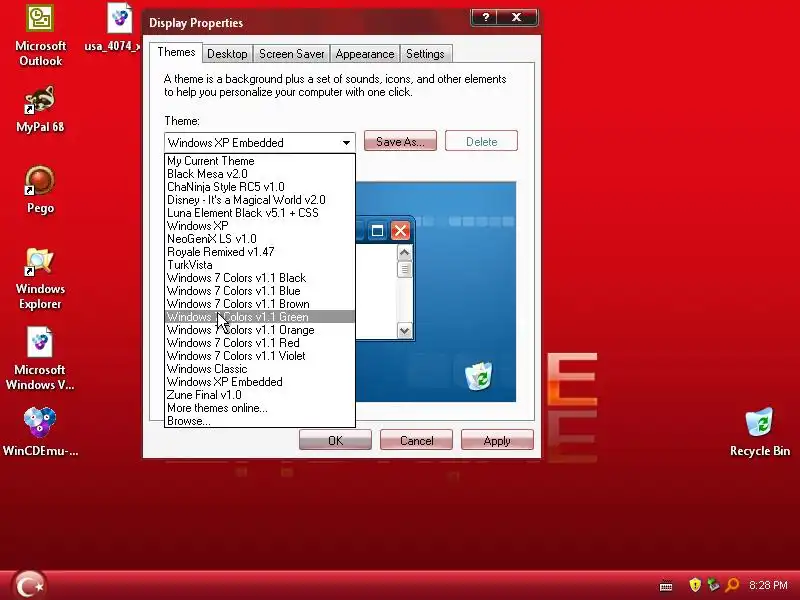The image size is (800, 600).
Task: Select Zune Final v1.0 theme
Action: (x=260, y=395)
